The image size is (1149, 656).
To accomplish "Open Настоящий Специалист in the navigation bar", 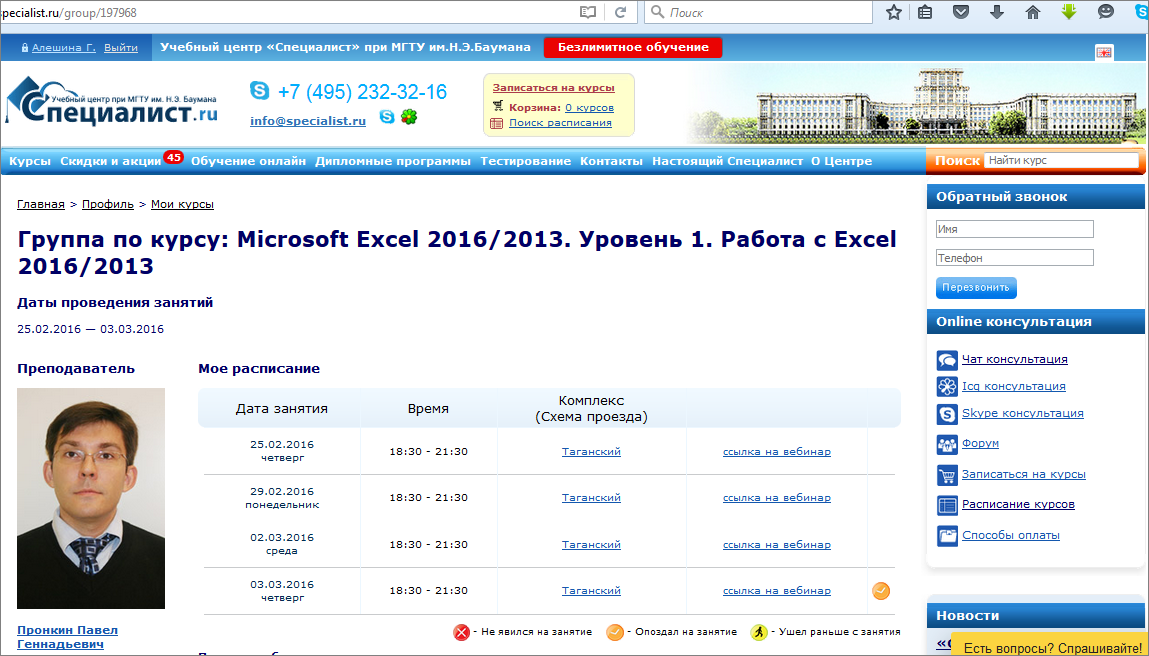I will [x=728, y=161].
